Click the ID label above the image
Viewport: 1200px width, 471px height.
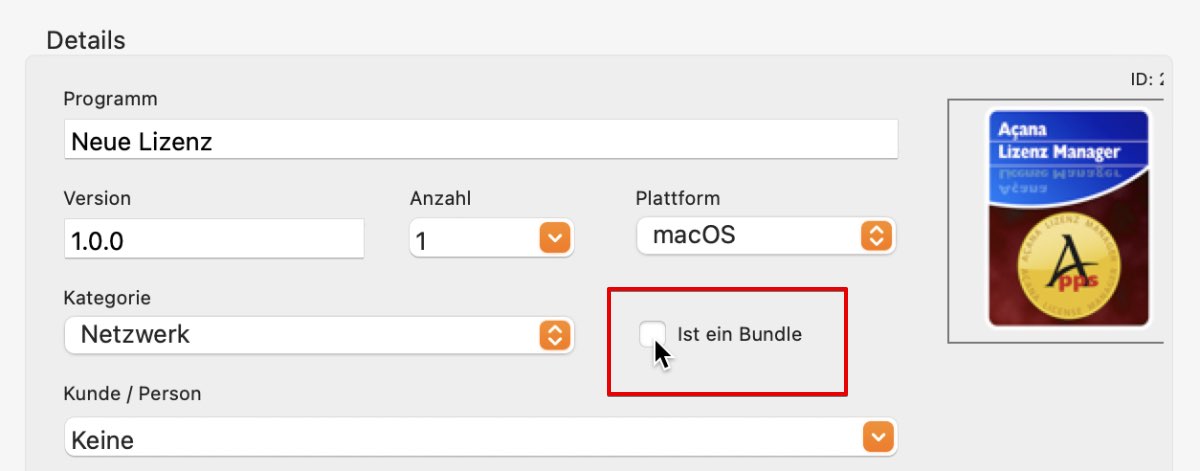click(1147, 80)
